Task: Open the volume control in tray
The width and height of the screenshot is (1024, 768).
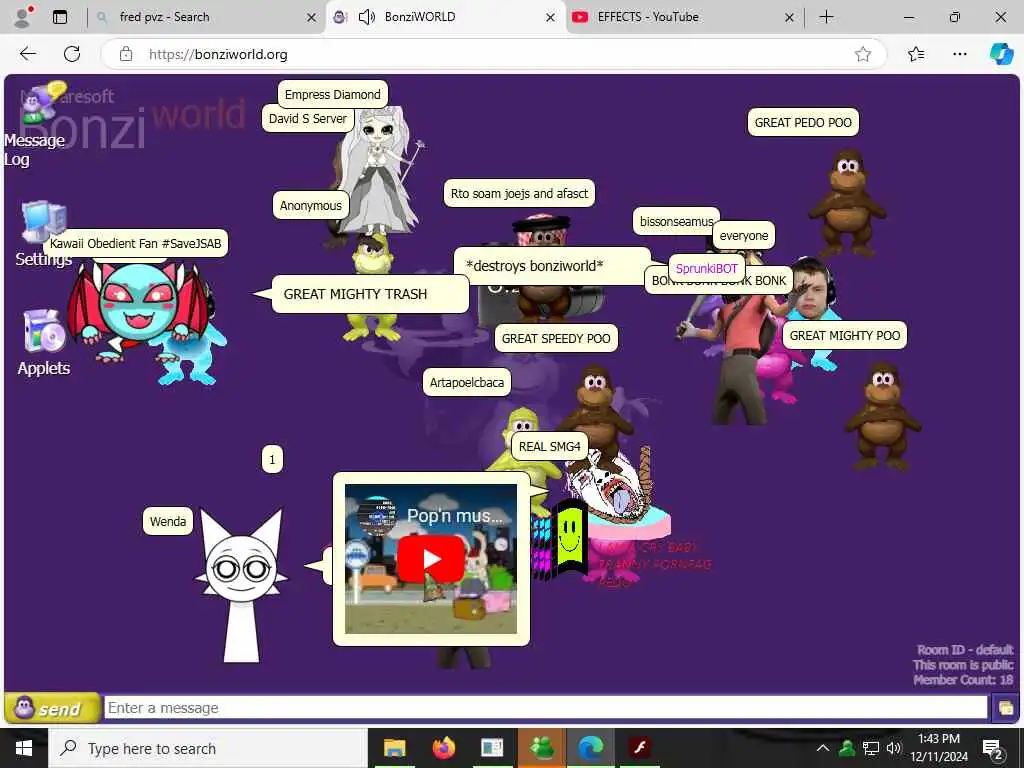Action: 894,748
